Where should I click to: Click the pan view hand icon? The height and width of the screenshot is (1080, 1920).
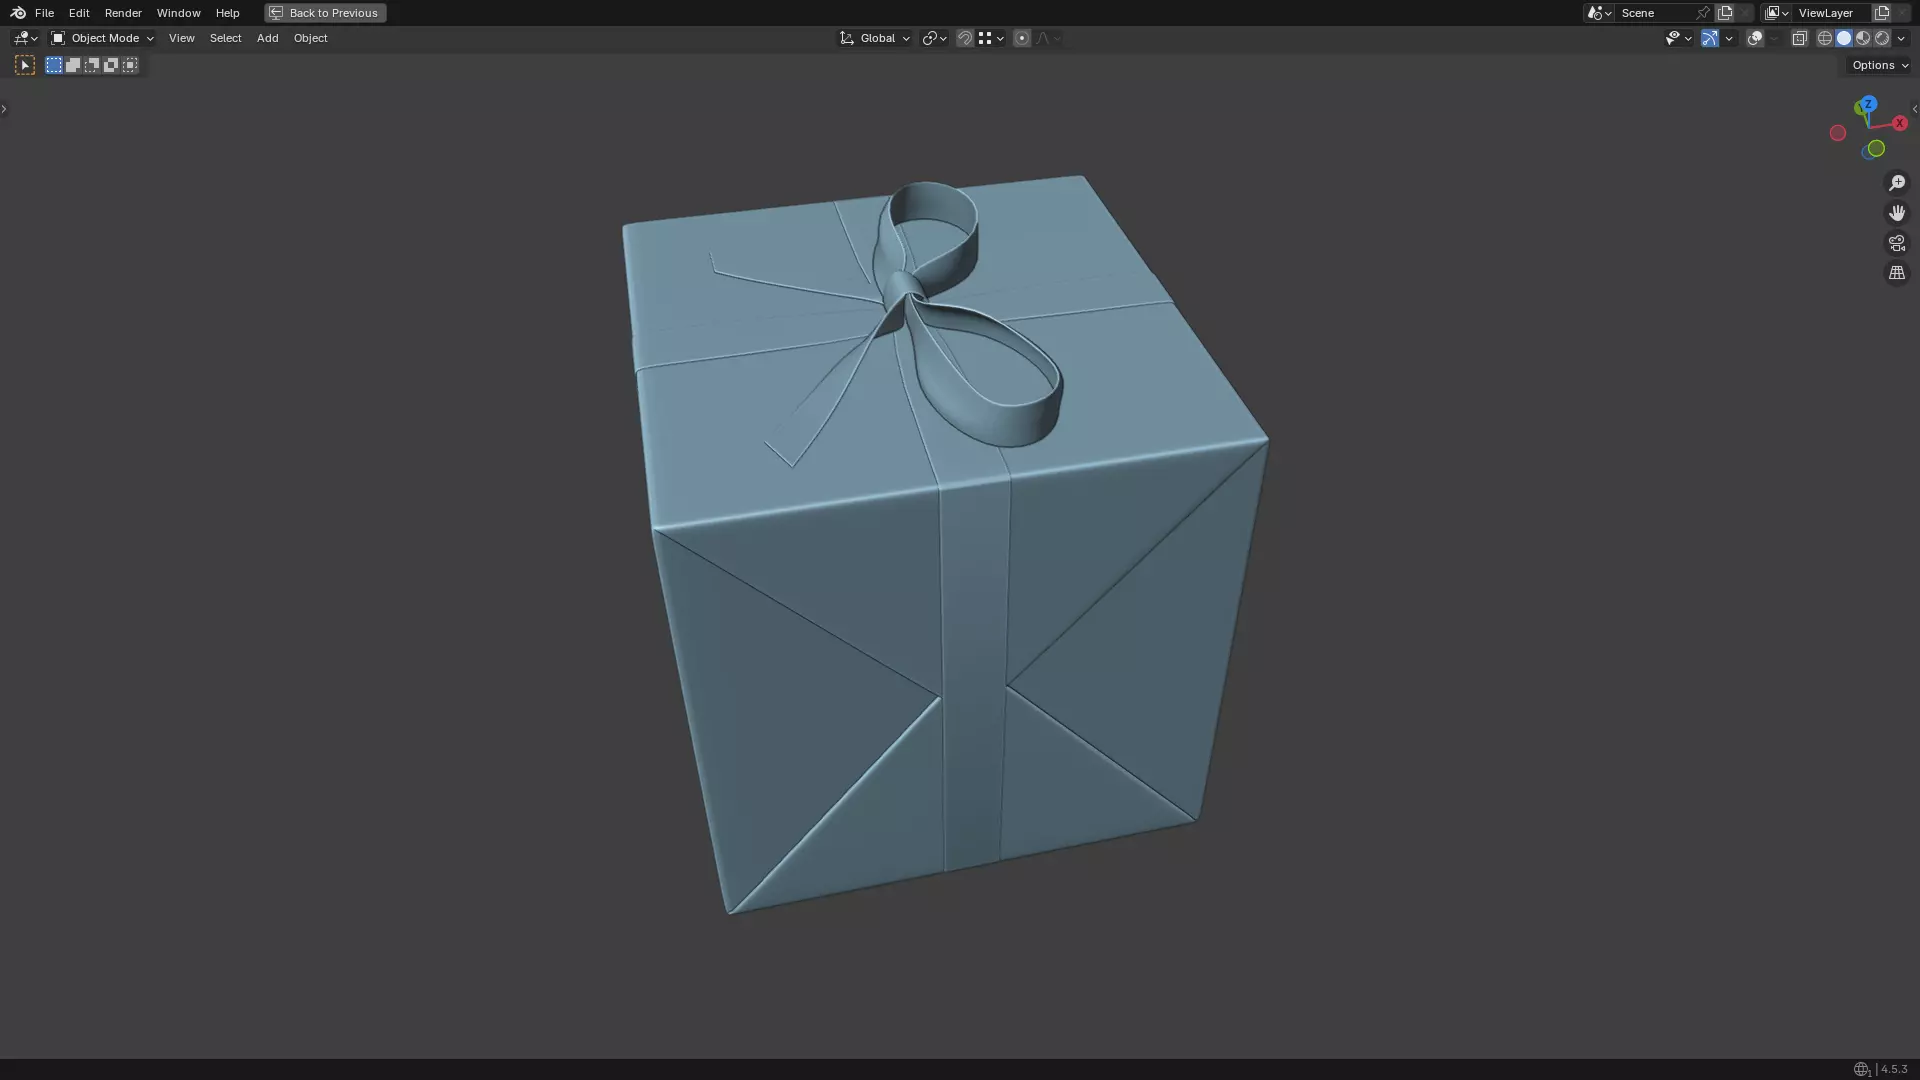(1896, 213)
